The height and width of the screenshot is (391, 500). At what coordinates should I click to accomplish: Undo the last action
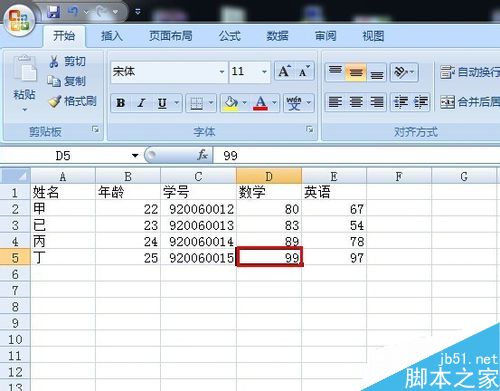(x=73, y=12)
